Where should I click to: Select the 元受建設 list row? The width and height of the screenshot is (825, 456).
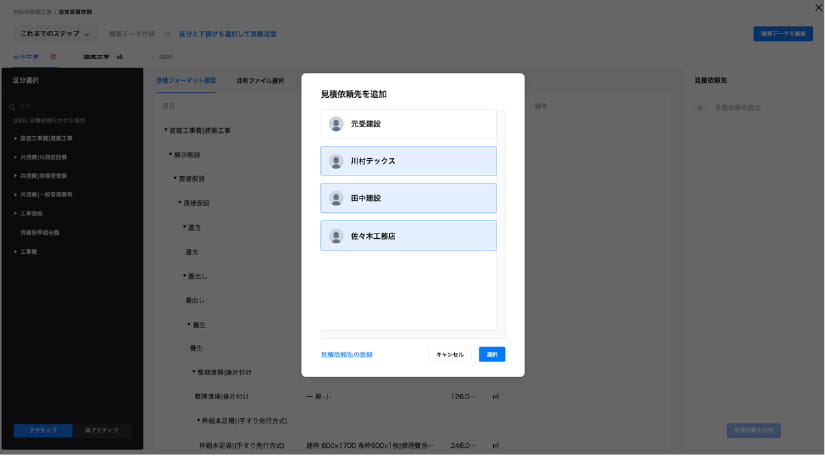click(408, 124)
